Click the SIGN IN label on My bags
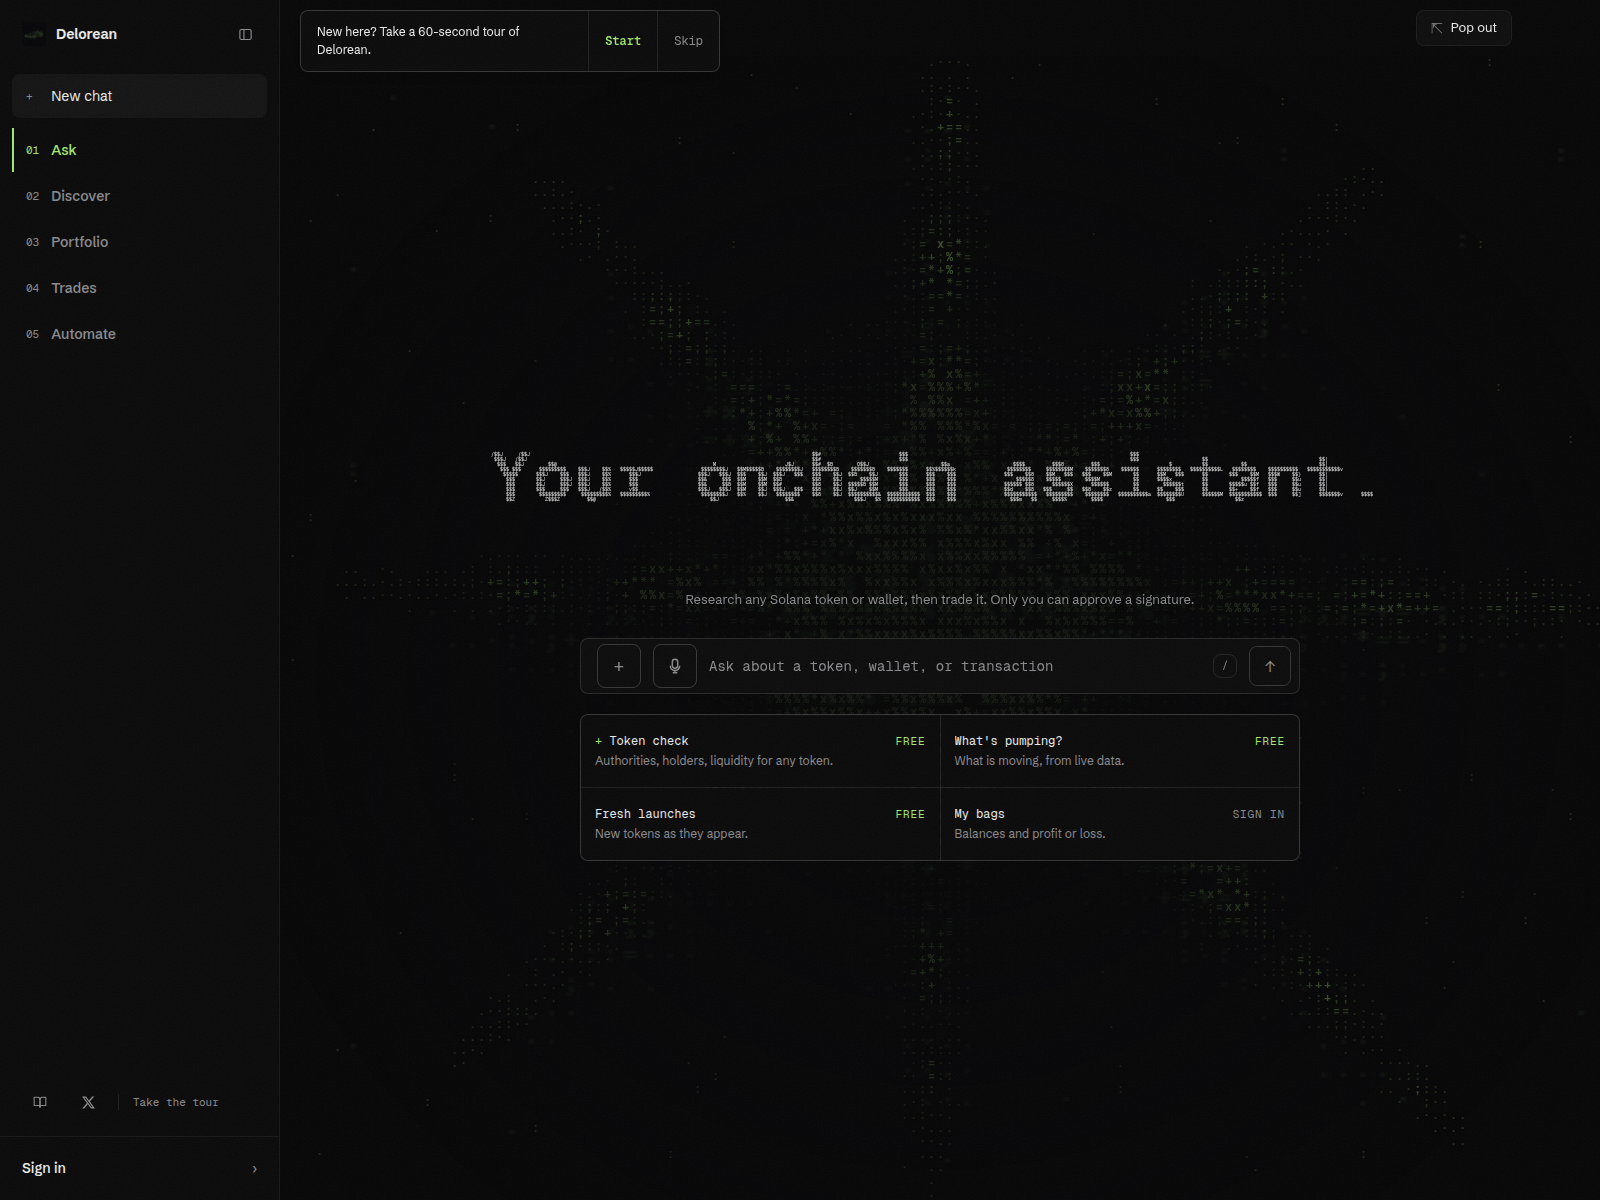 (1258, 814)
